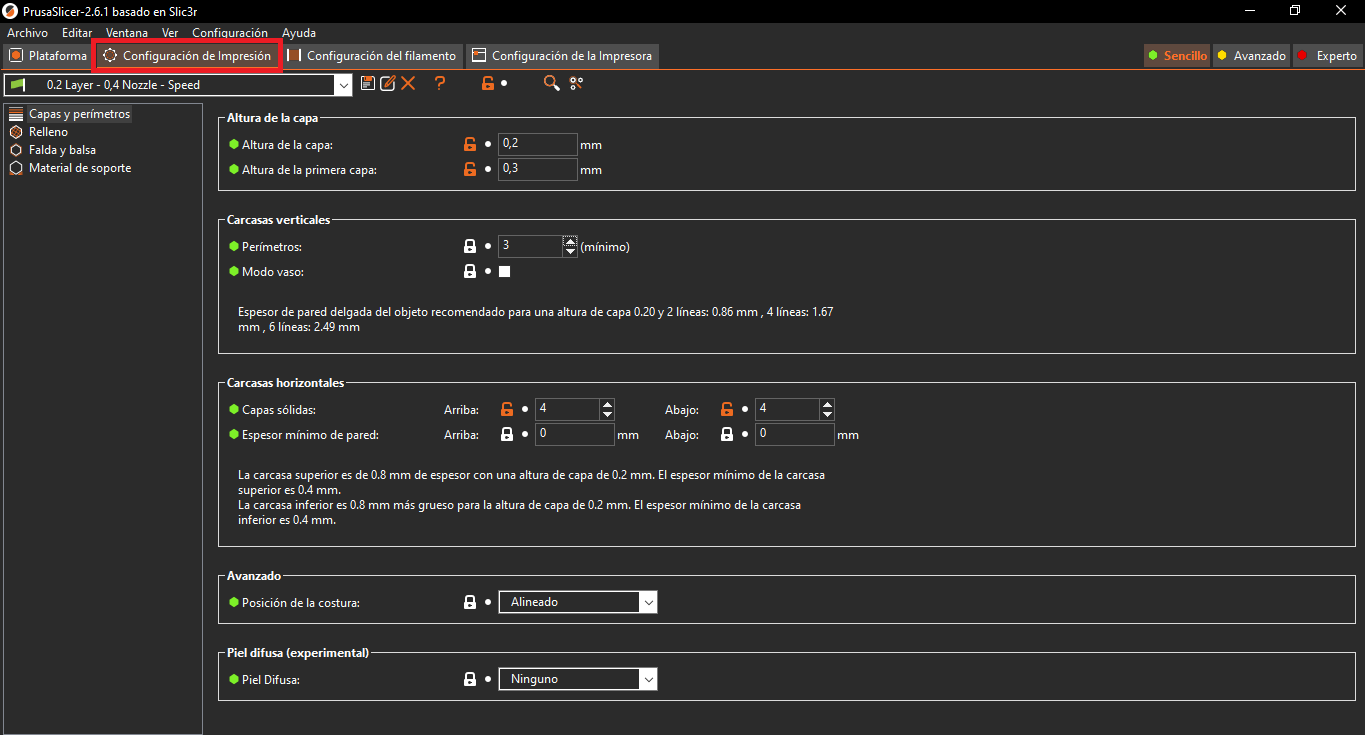Increase Arriba capas sólidas with up arrow

tap(607, 404)
